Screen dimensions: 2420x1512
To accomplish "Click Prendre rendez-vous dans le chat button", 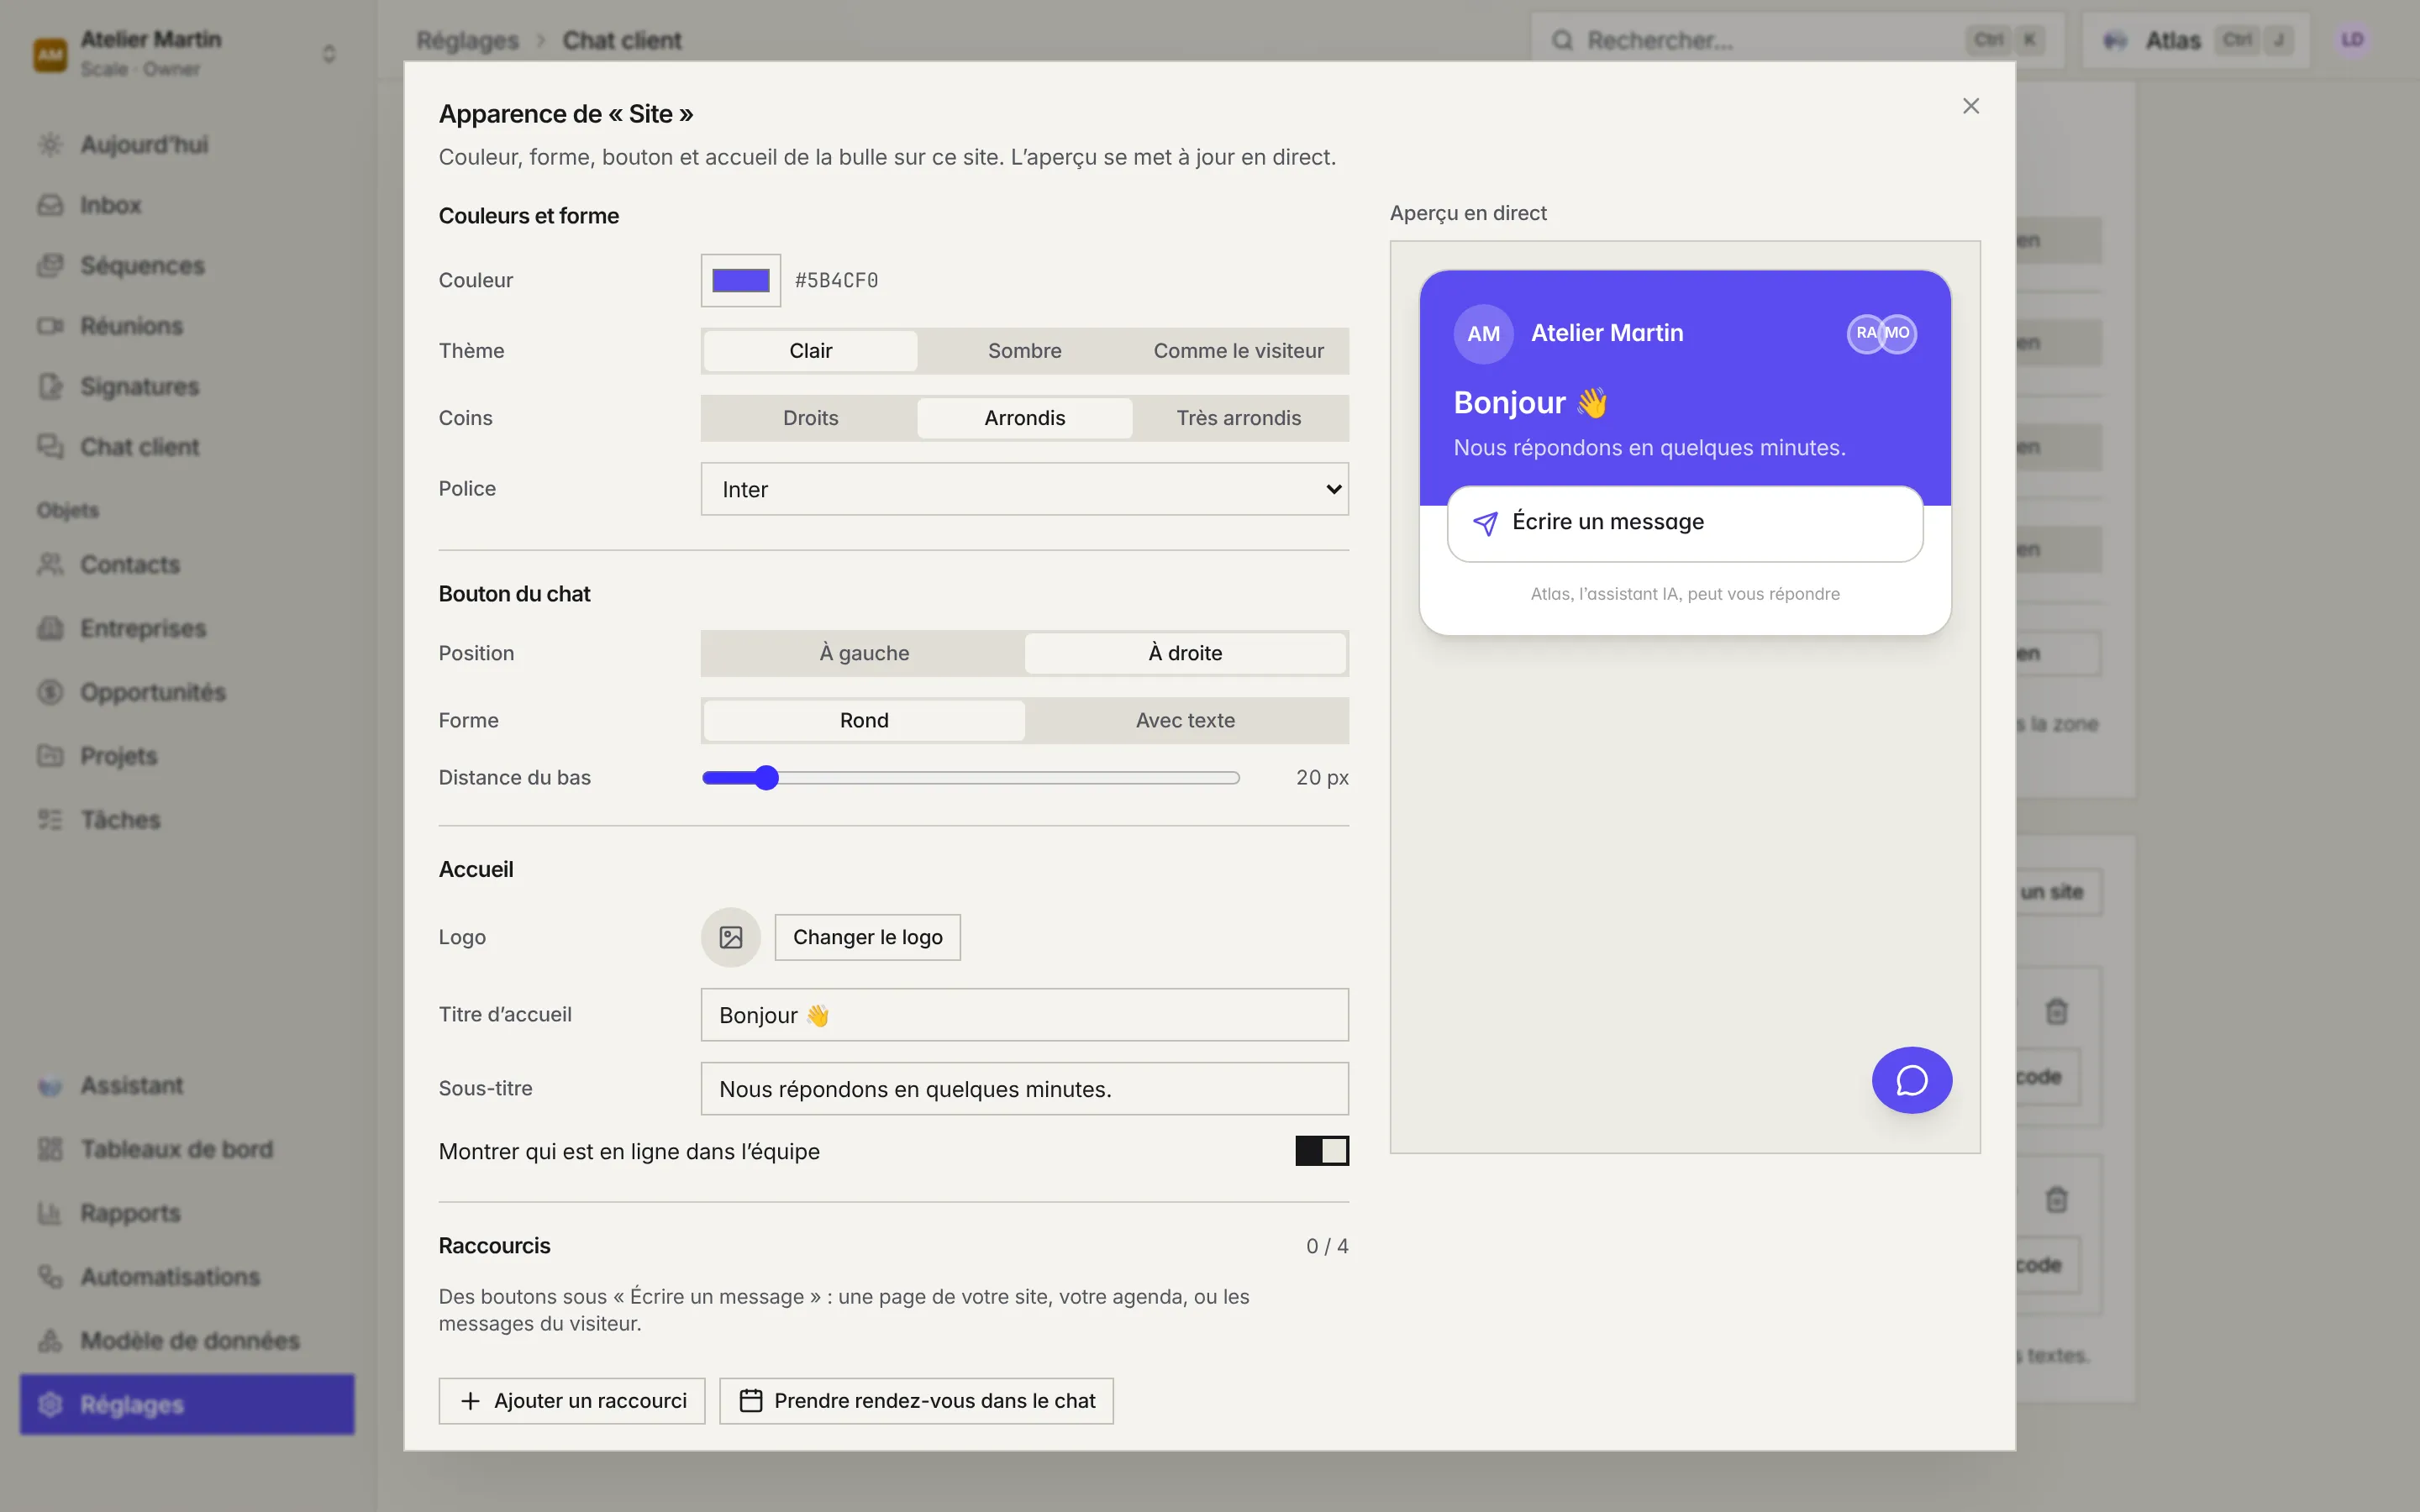I will coord(916,1400).
